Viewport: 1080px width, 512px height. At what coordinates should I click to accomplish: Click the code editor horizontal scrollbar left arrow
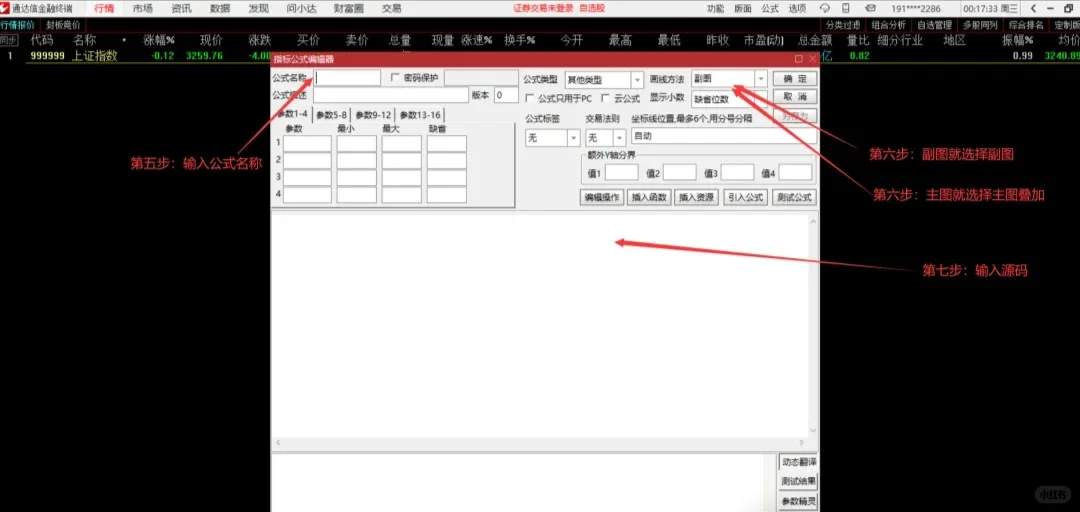278,442
